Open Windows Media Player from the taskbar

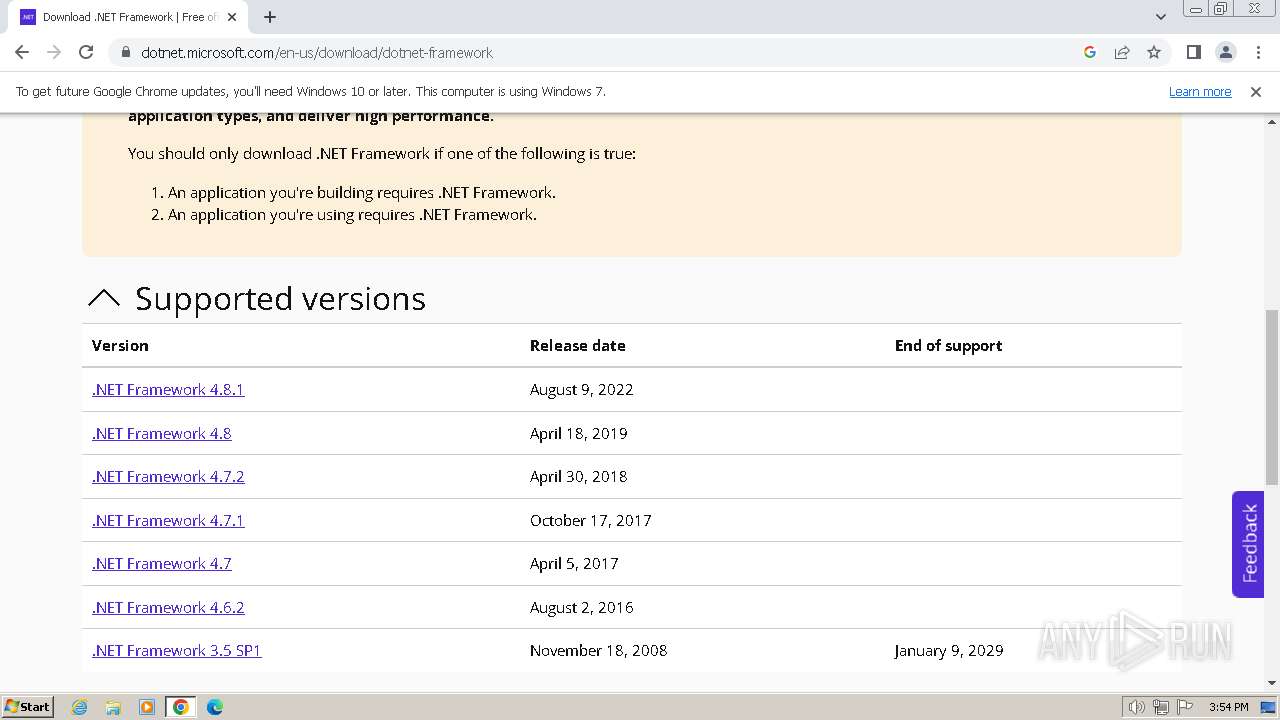click(x=147, y=707)
